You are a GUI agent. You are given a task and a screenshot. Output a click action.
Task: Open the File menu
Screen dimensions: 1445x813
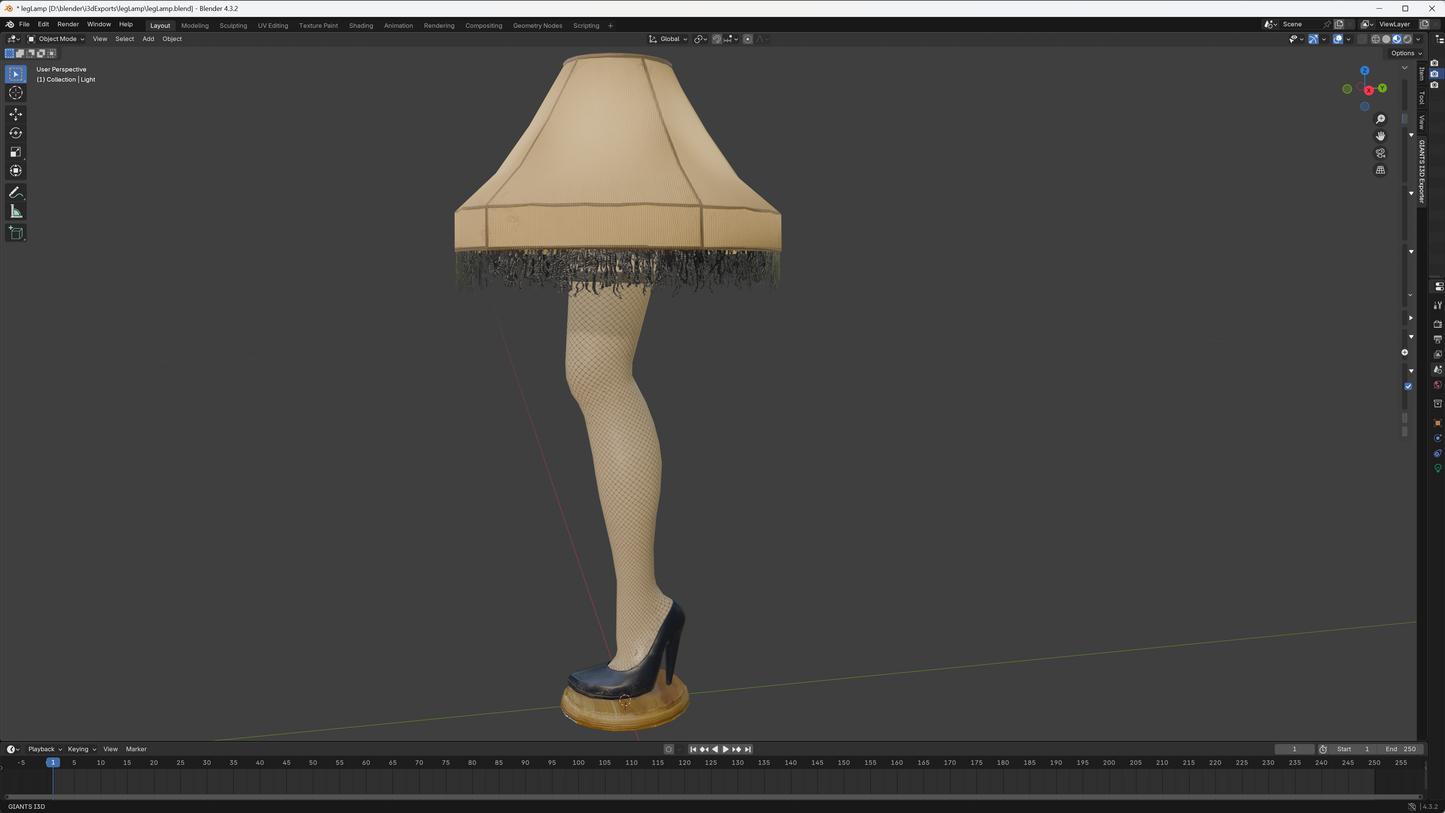(x=24, y=24)
